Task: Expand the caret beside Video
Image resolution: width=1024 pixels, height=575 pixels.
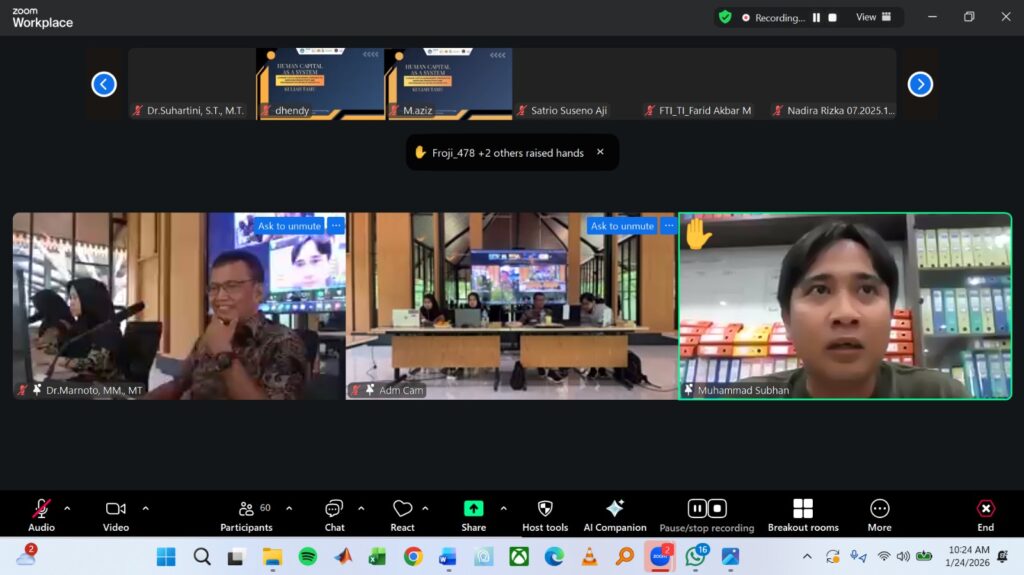Action: pyautogui.click(x=145, y=508)
